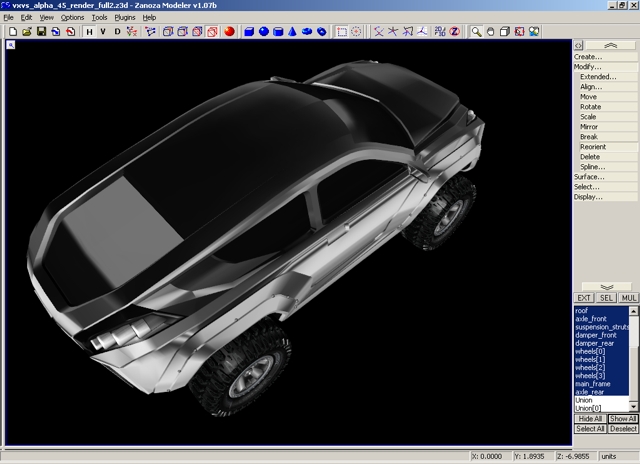Click the Deselect button
The height and width of the screenshot is (464, 640).
(x=622, y=429)
